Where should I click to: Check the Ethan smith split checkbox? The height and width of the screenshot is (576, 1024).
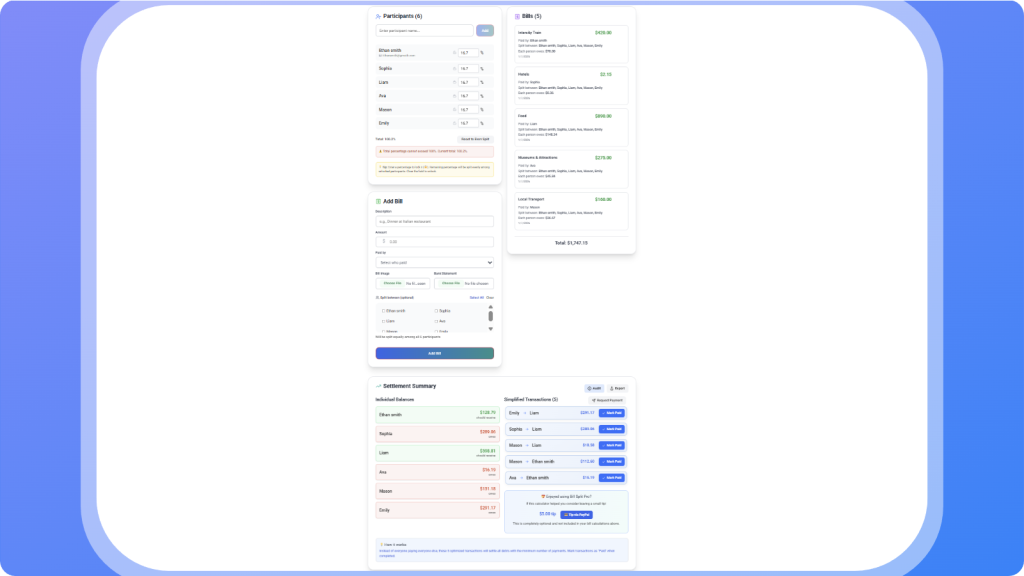coord(382,311)
